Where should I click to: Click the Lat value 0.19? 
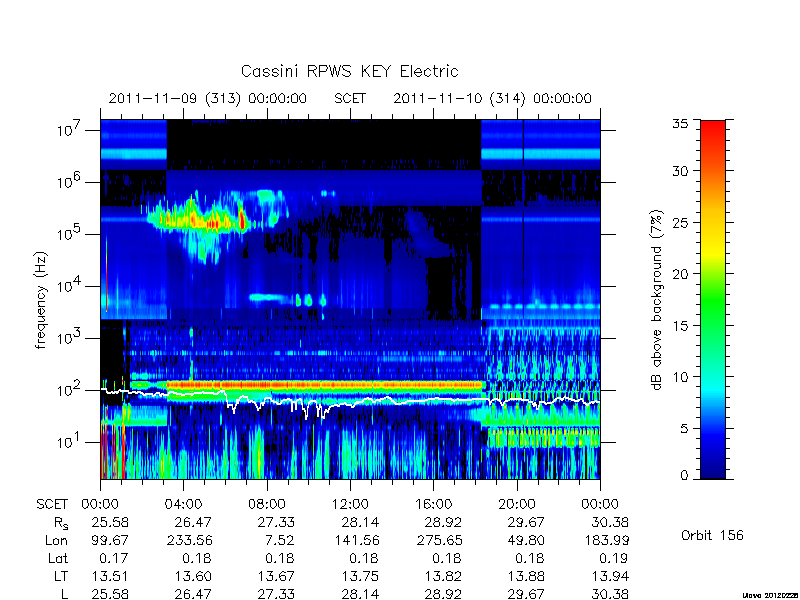pos(613,558)
